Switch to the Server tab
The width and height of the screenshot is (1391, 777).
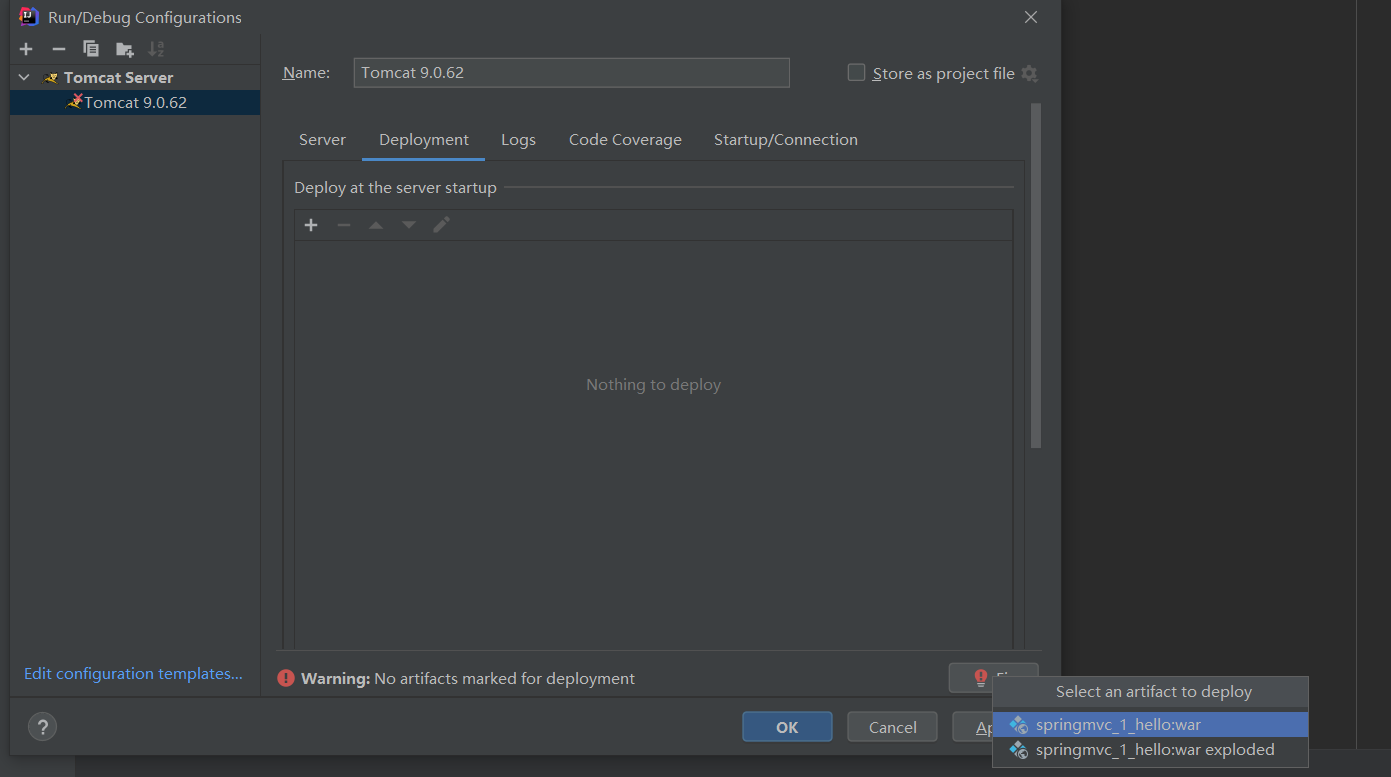tap(322, 139)
